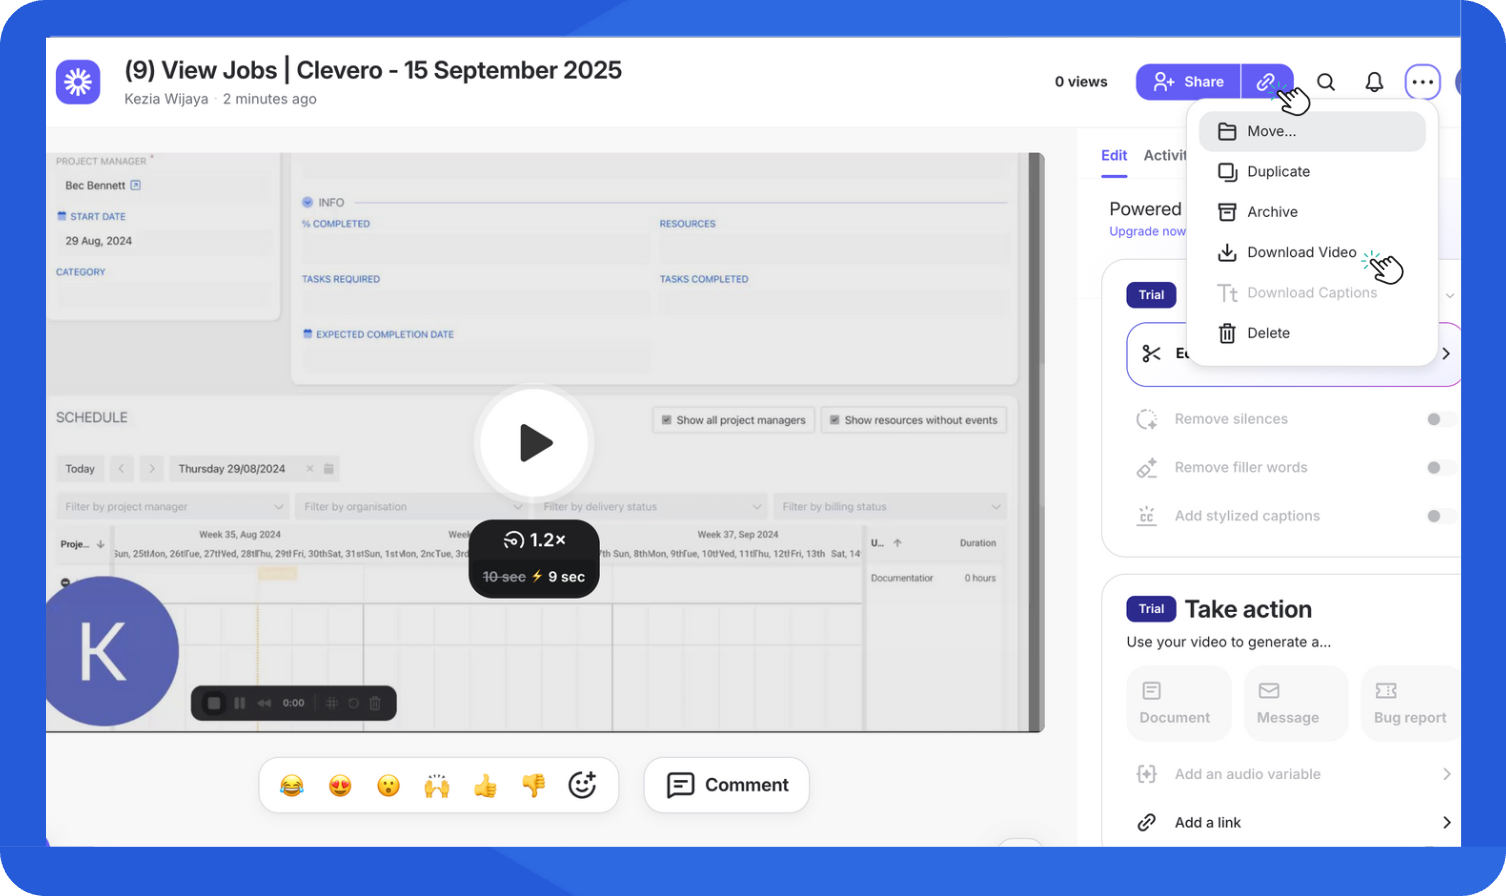Click the Add a link chain icon

1147,822
